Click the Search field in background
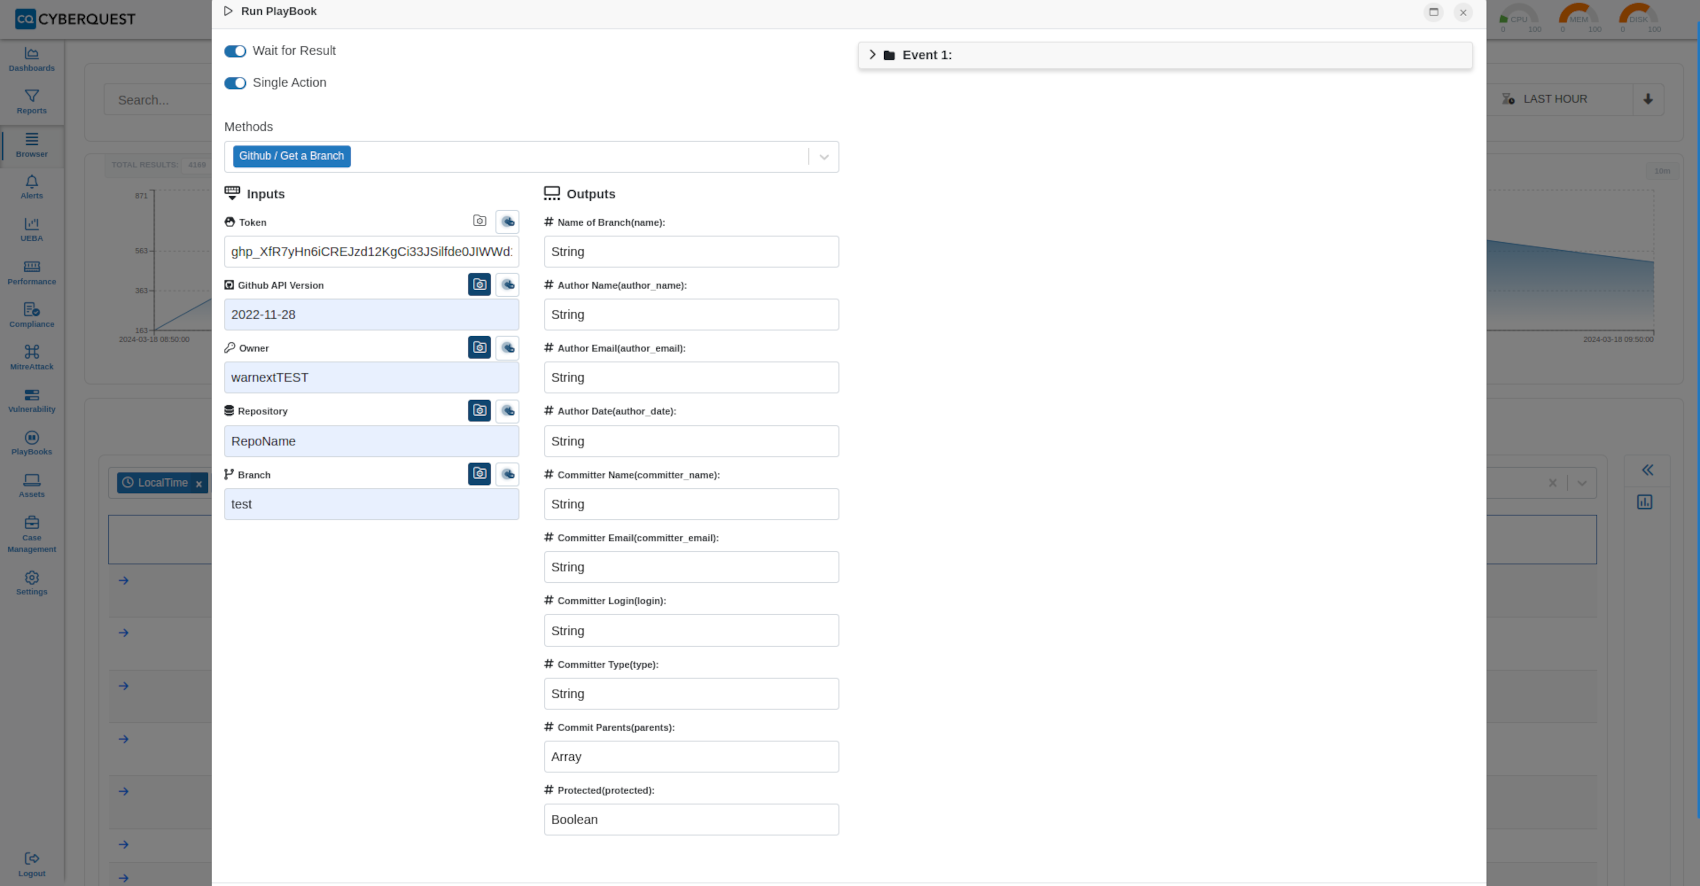 coord(157,100)
